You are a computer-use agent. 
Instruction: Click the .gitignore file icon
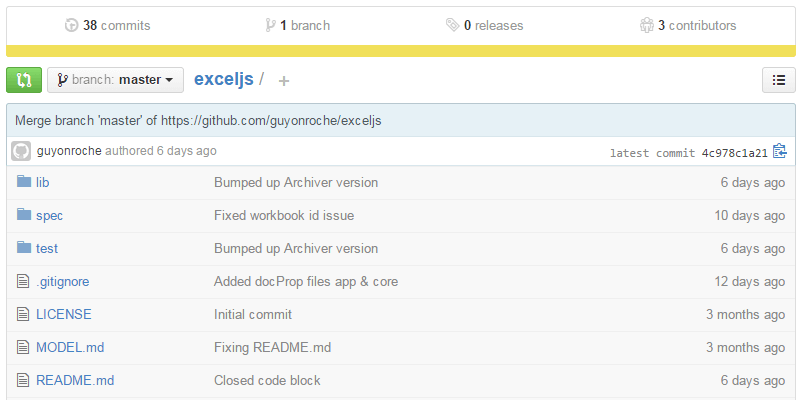pos(24,281)
